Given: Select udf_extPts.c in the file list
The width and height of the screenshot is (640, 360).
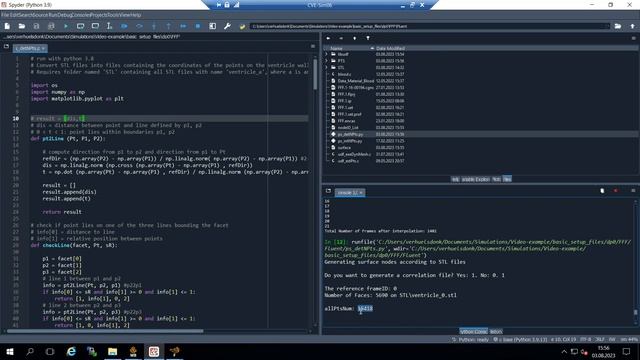Looking at the screenshot, I should click(x=348, y=161).
